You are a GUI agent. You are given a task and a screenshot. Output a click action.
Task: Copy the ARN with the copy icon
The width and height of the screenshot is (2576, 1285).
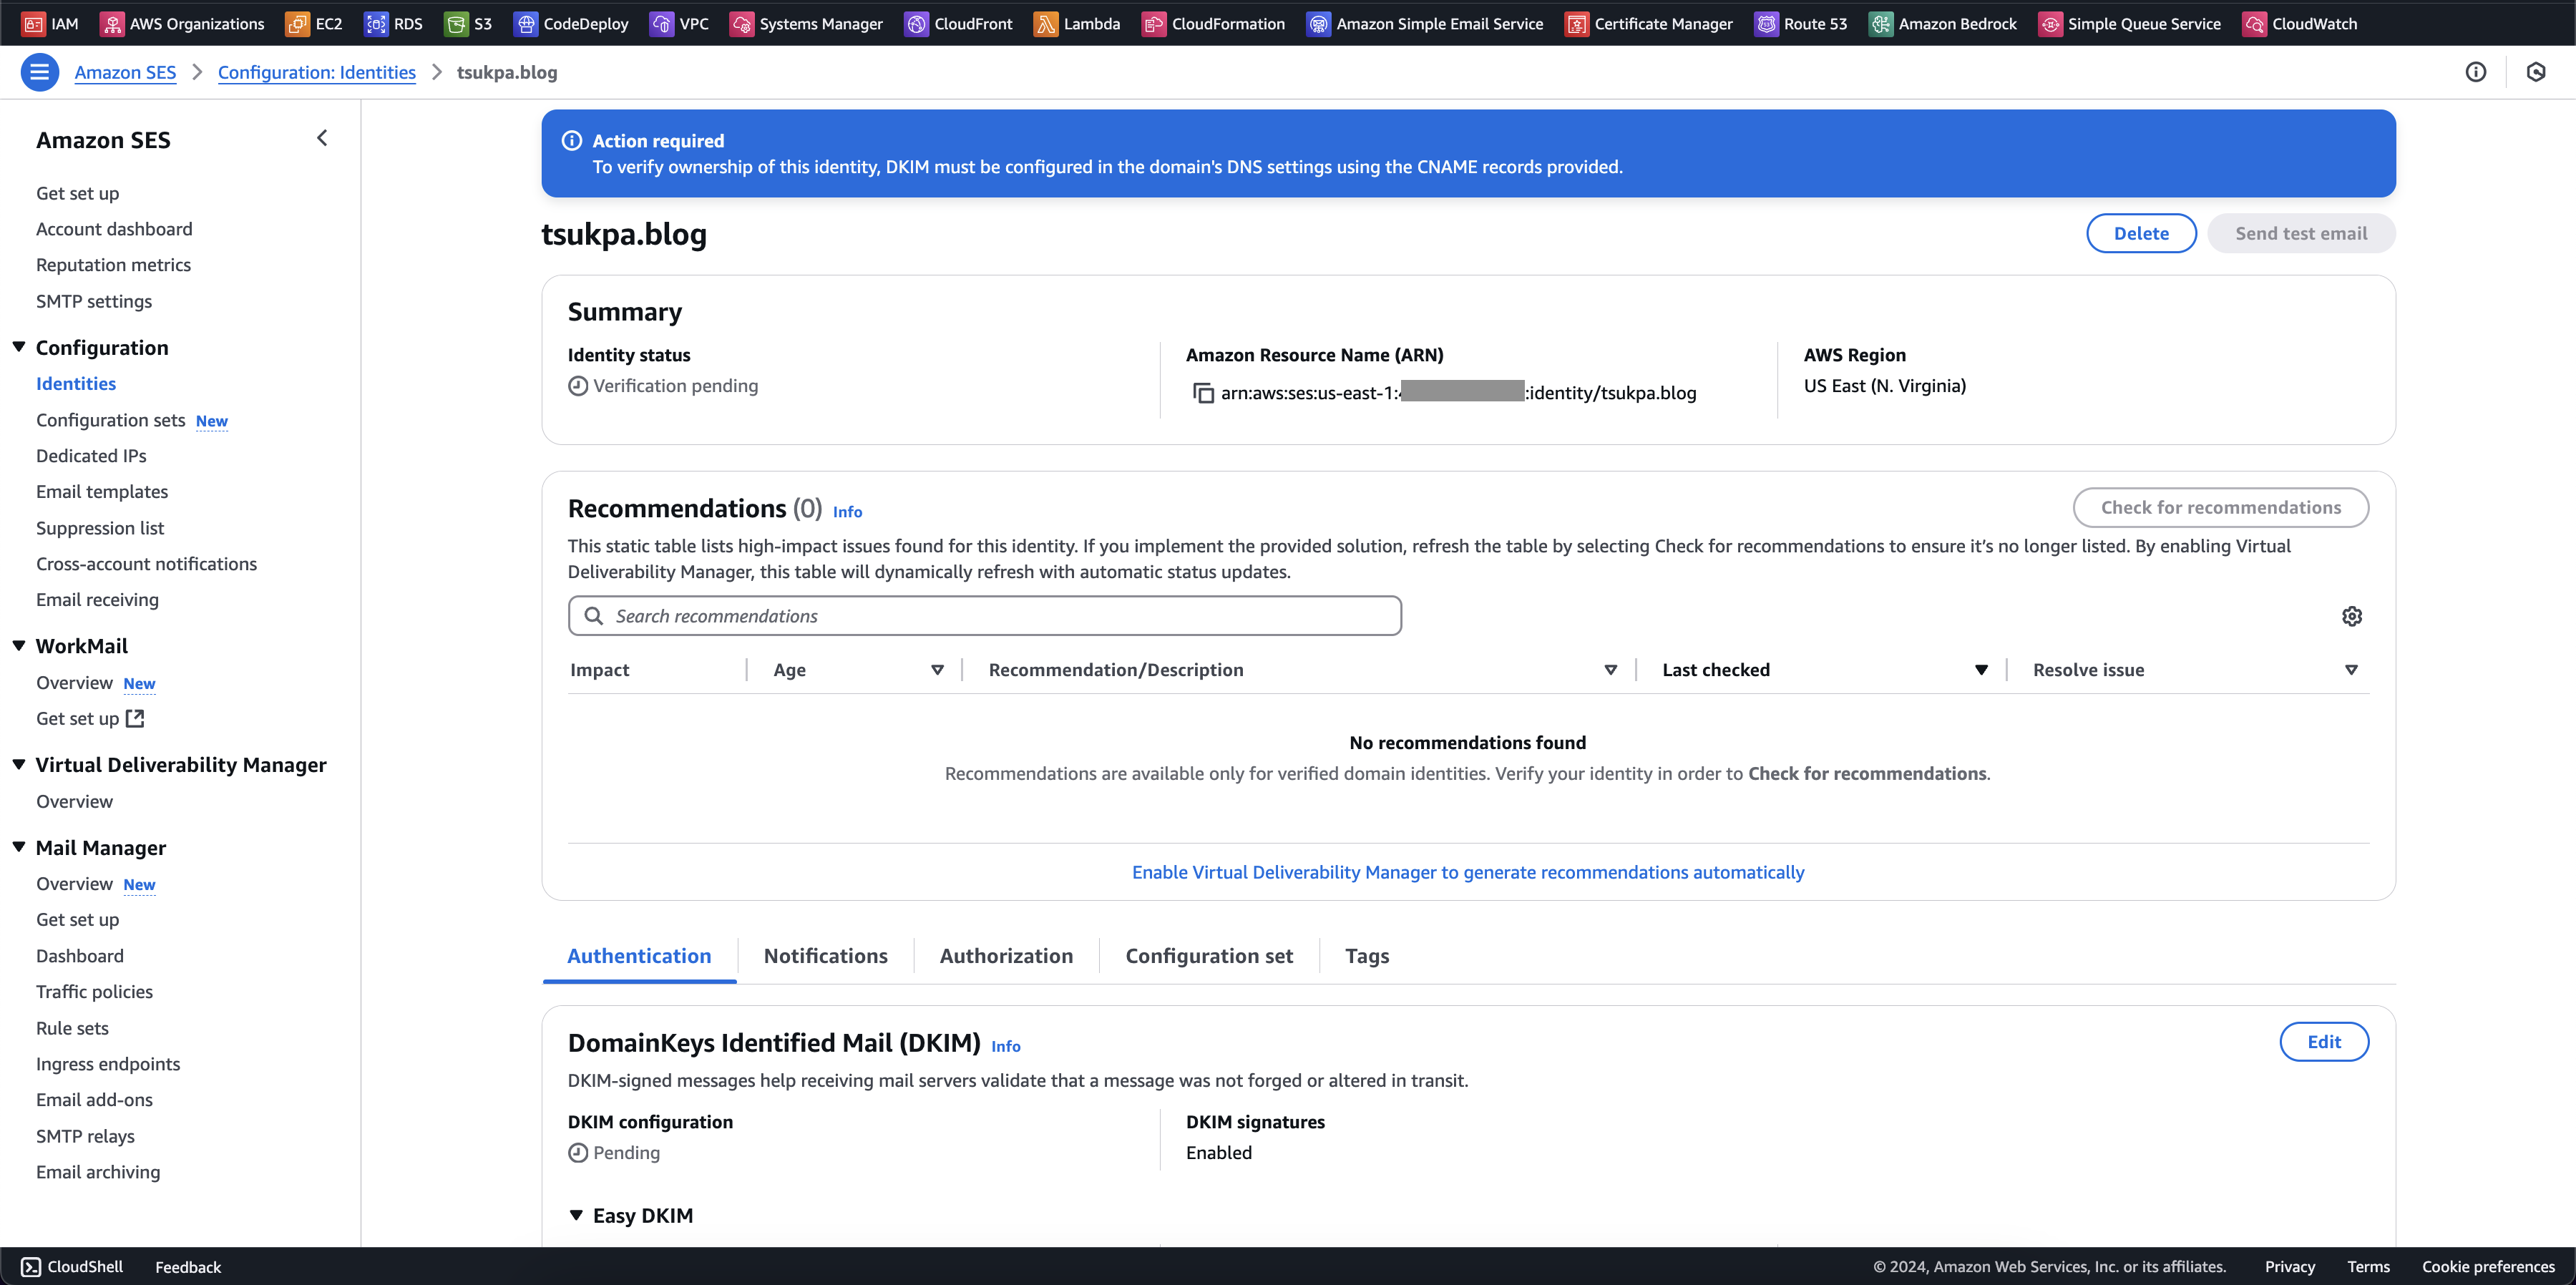(1203, 393)
